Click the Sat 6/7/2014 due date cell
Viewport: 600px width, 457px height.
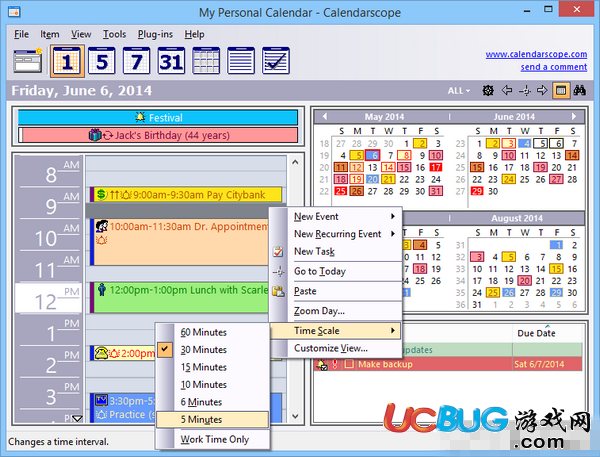pos(547,364)
